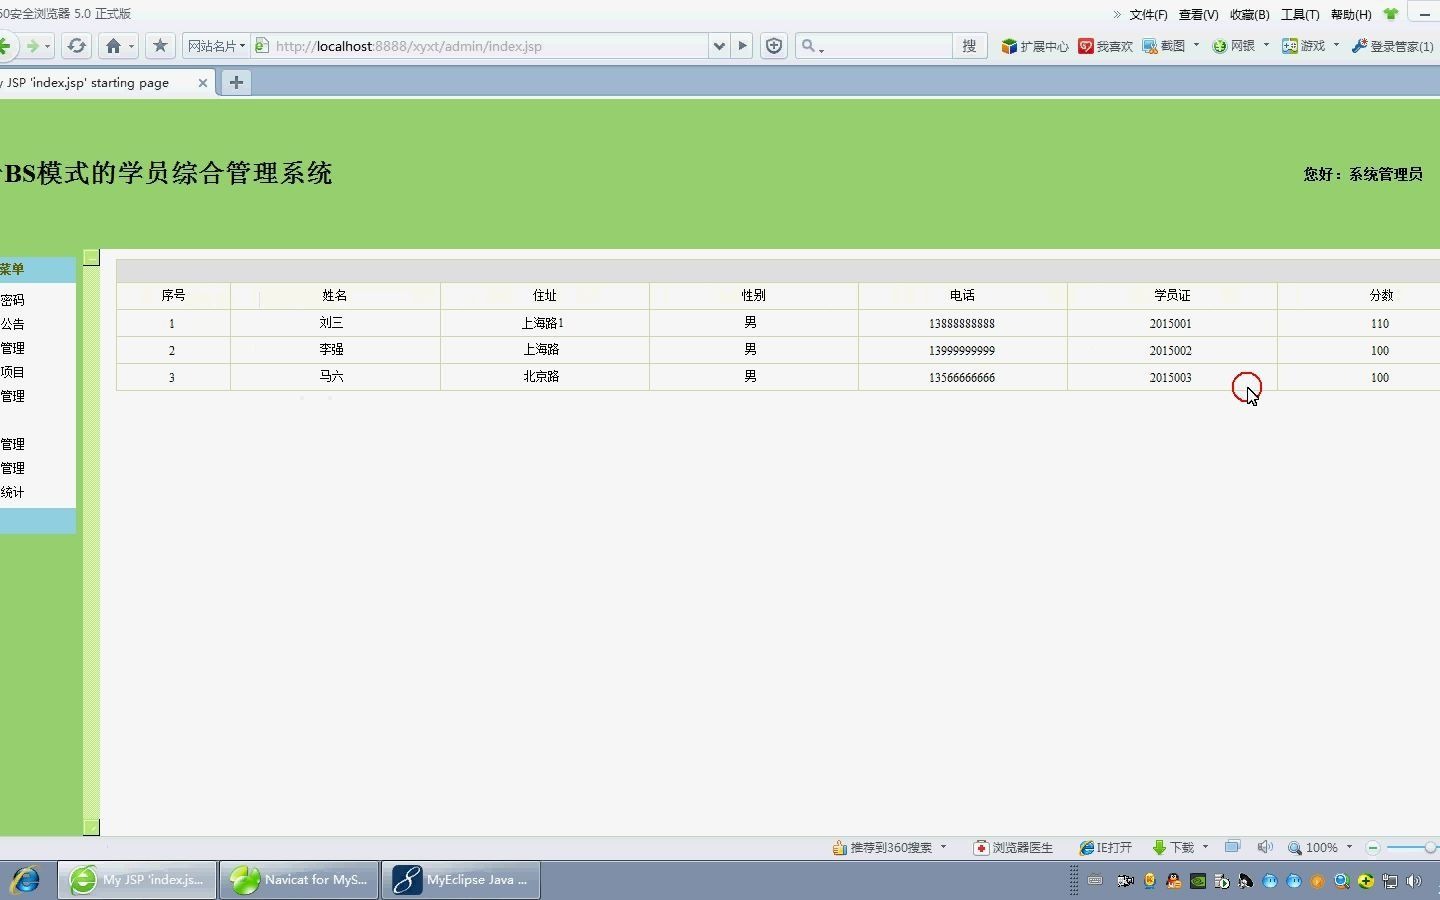
Task: Click the 搜 search button
Action: (x=969, y=46)
